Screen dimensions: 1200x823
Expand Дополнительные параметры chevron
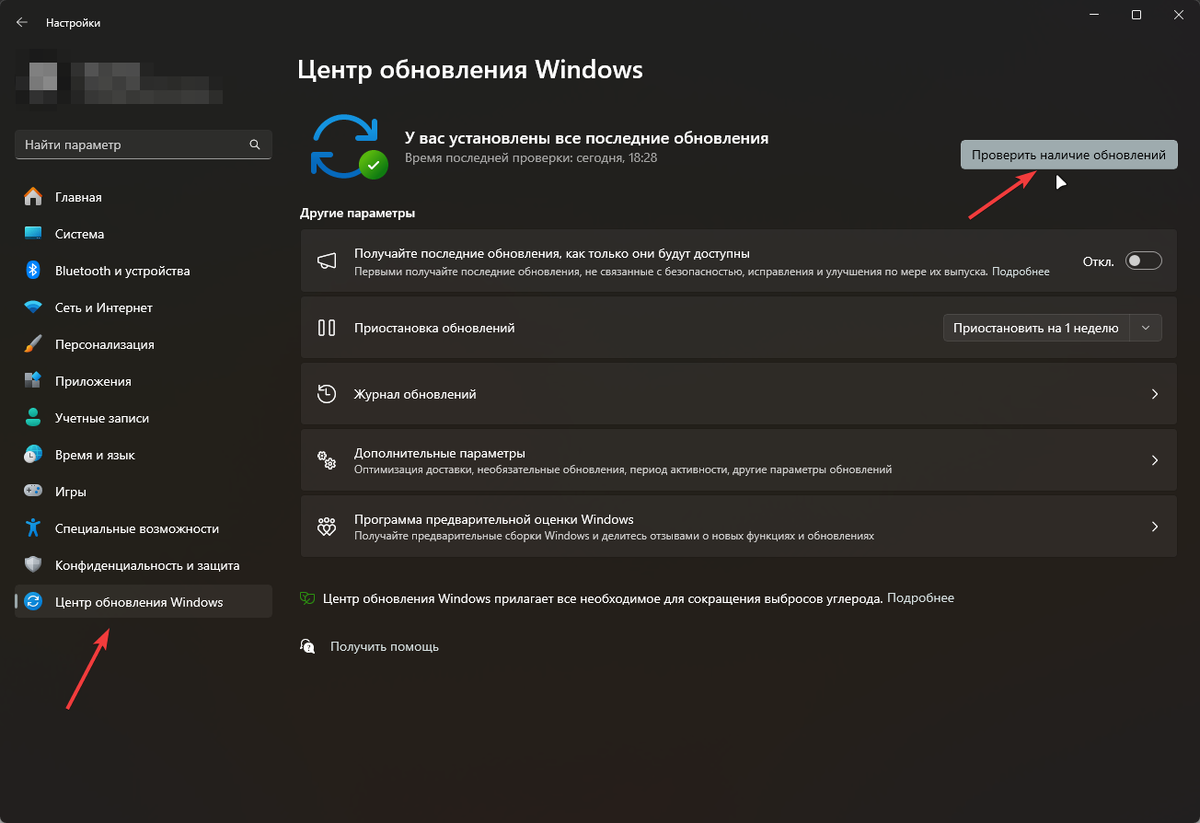tap(1155, 461)
